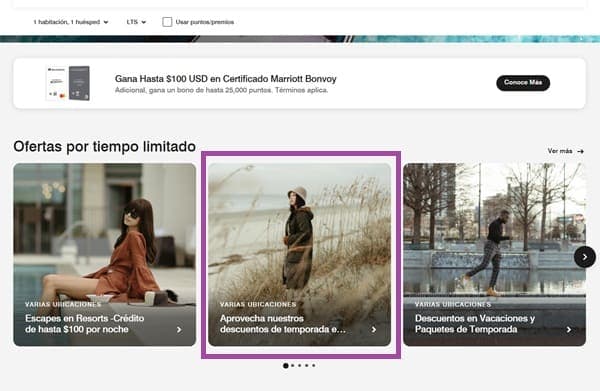Click chevron on 'Escapes en Resorts' card
This screenshot has height=391, width=600.
[x=179, y=329]
